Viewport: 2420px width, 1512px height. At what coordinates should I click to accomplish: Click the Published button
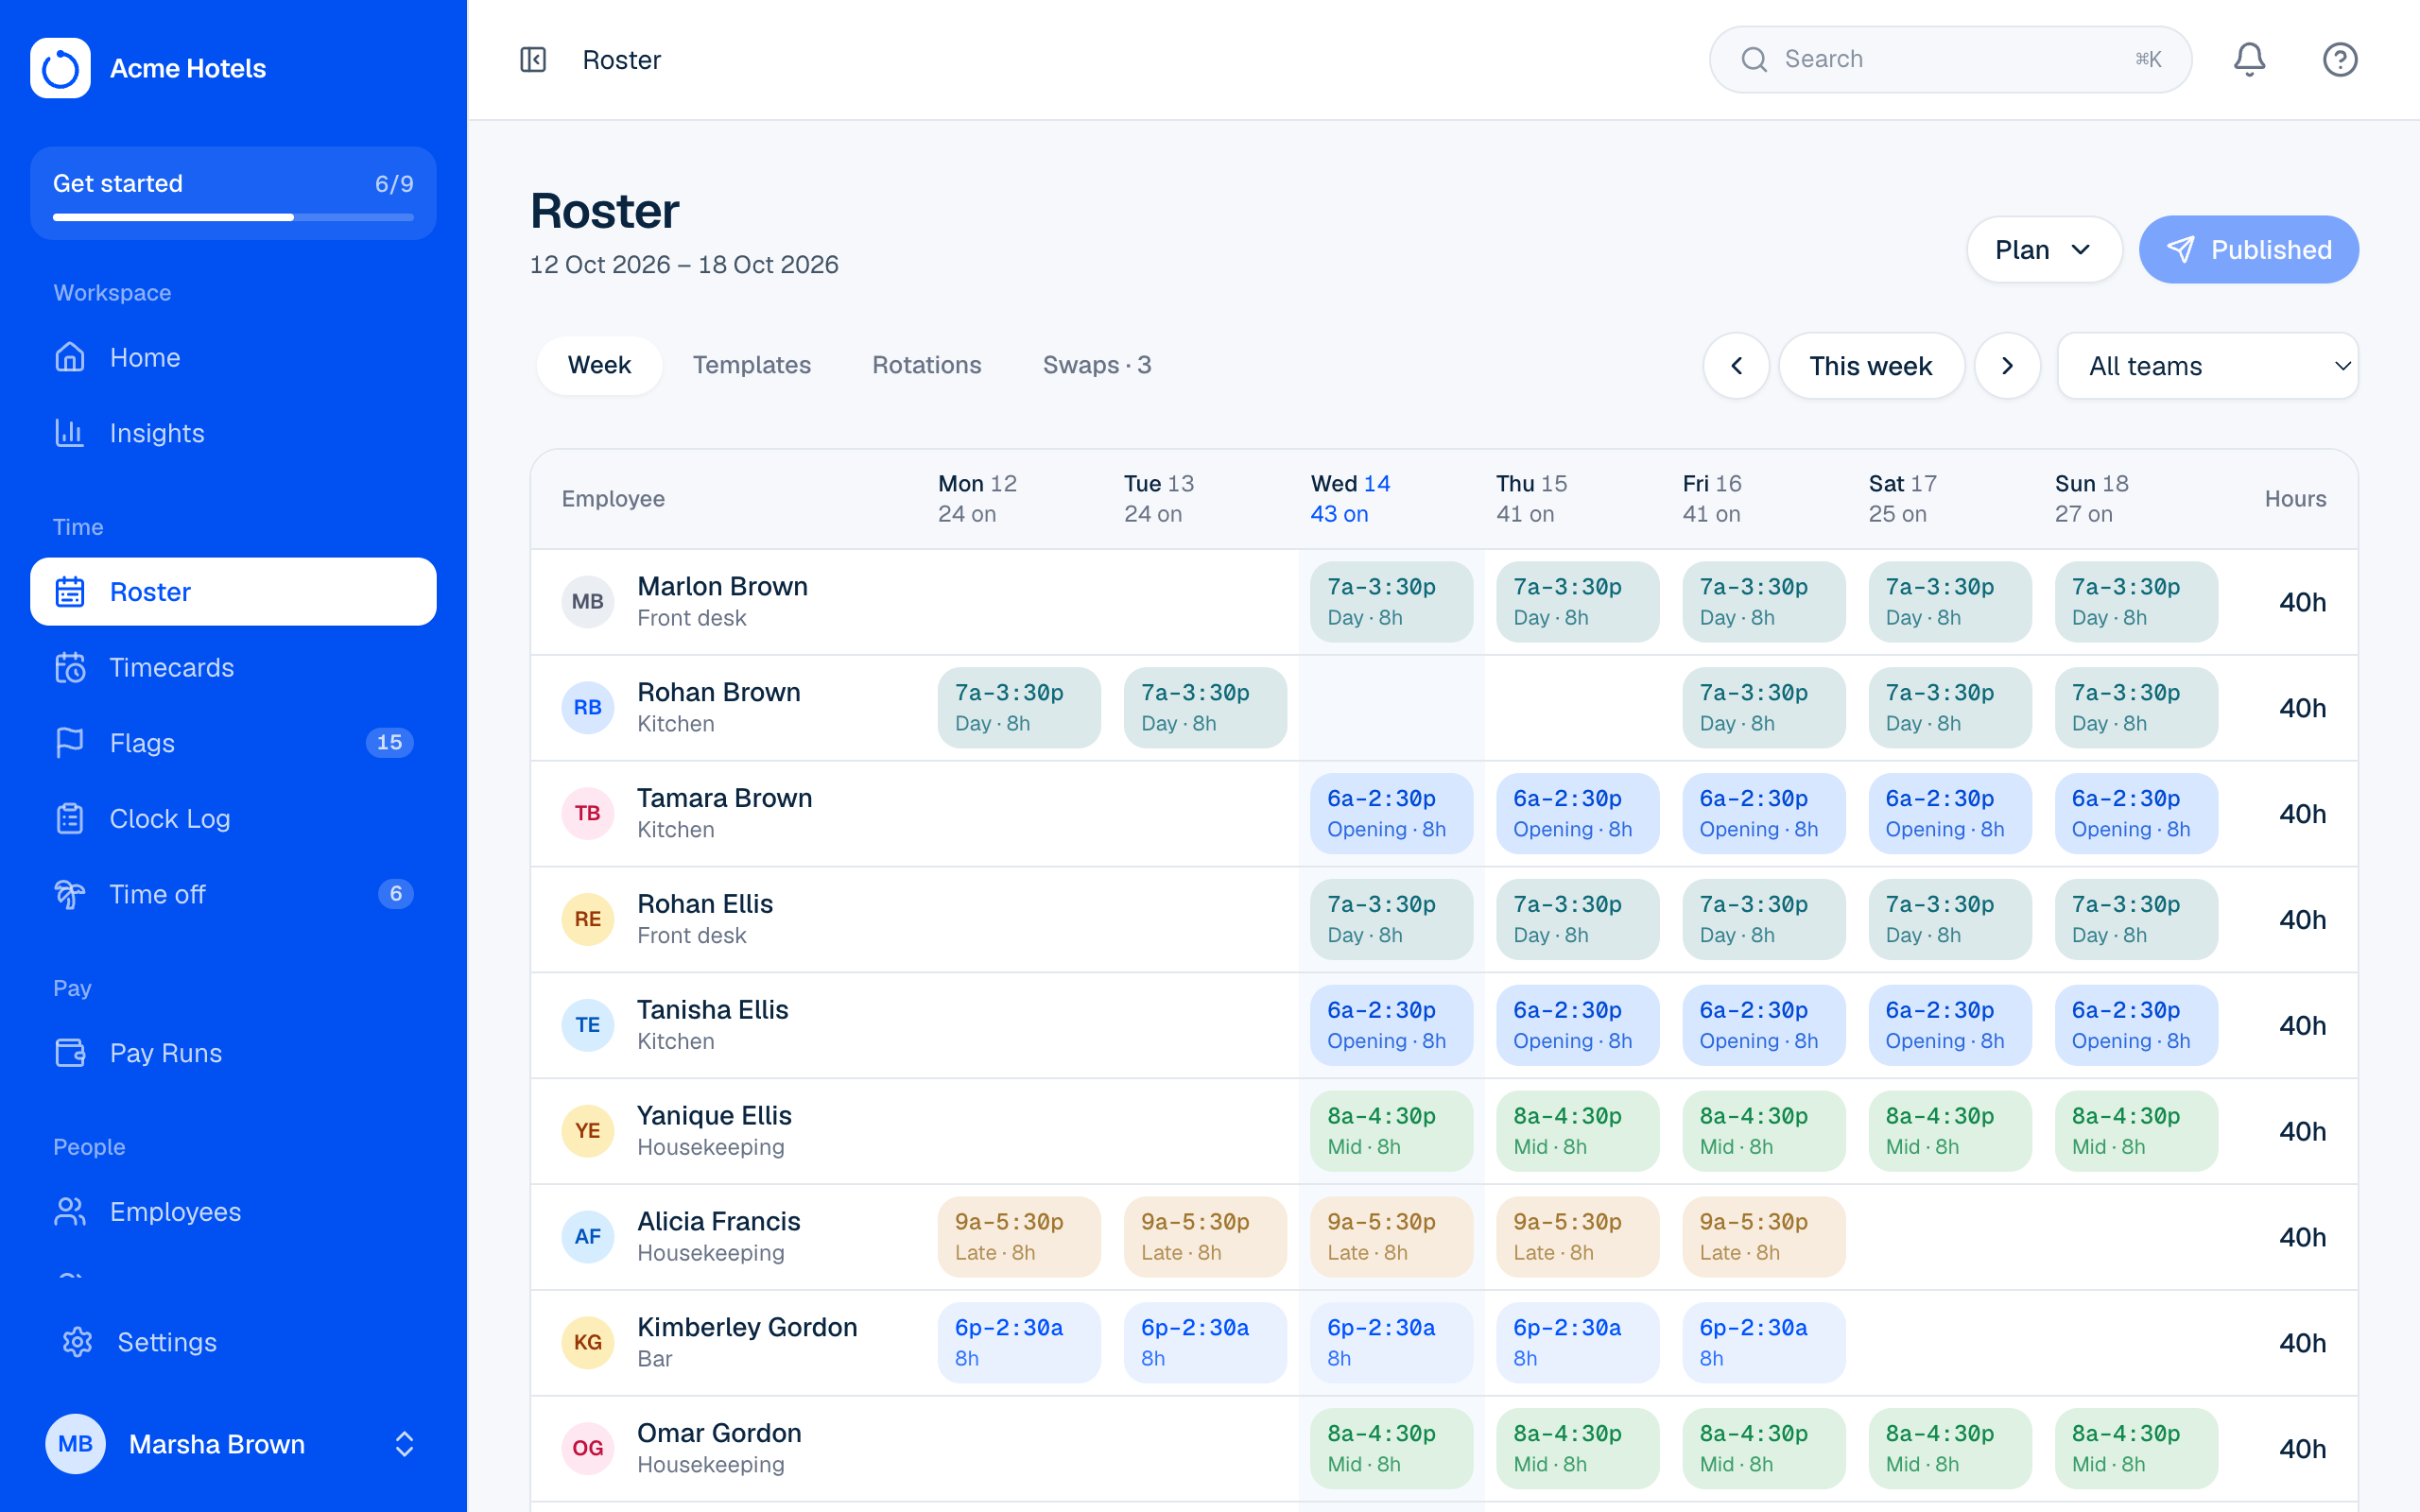tap(2249, 249)
